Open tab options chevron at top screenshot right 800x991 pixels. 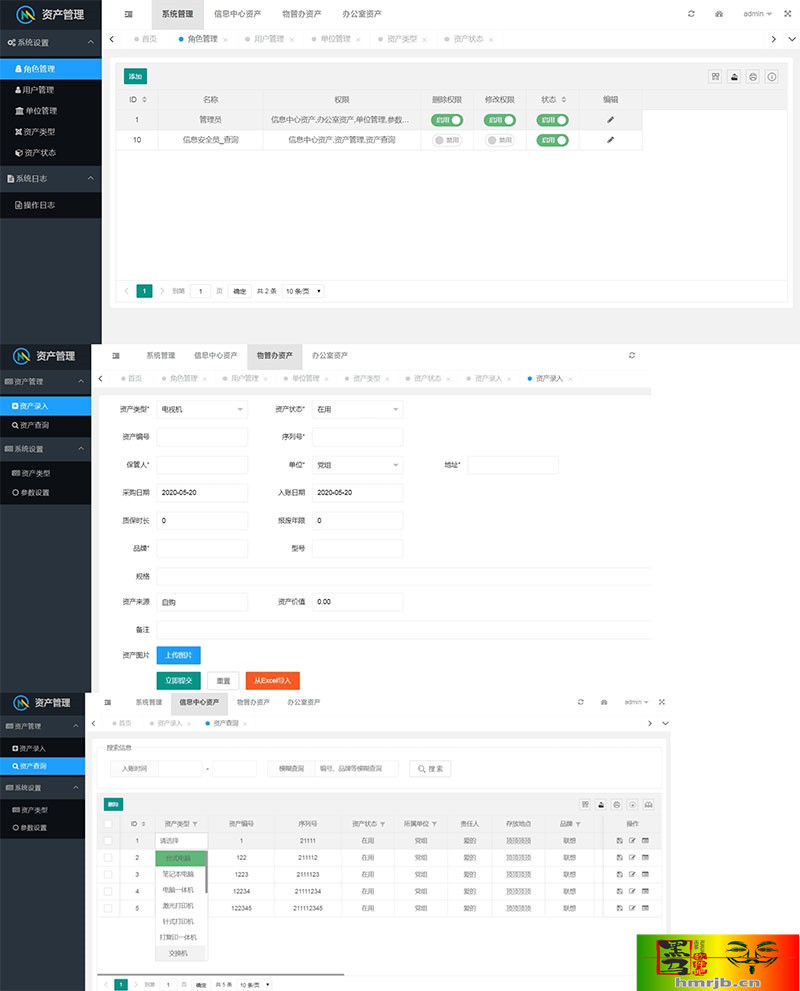[792, 39]
